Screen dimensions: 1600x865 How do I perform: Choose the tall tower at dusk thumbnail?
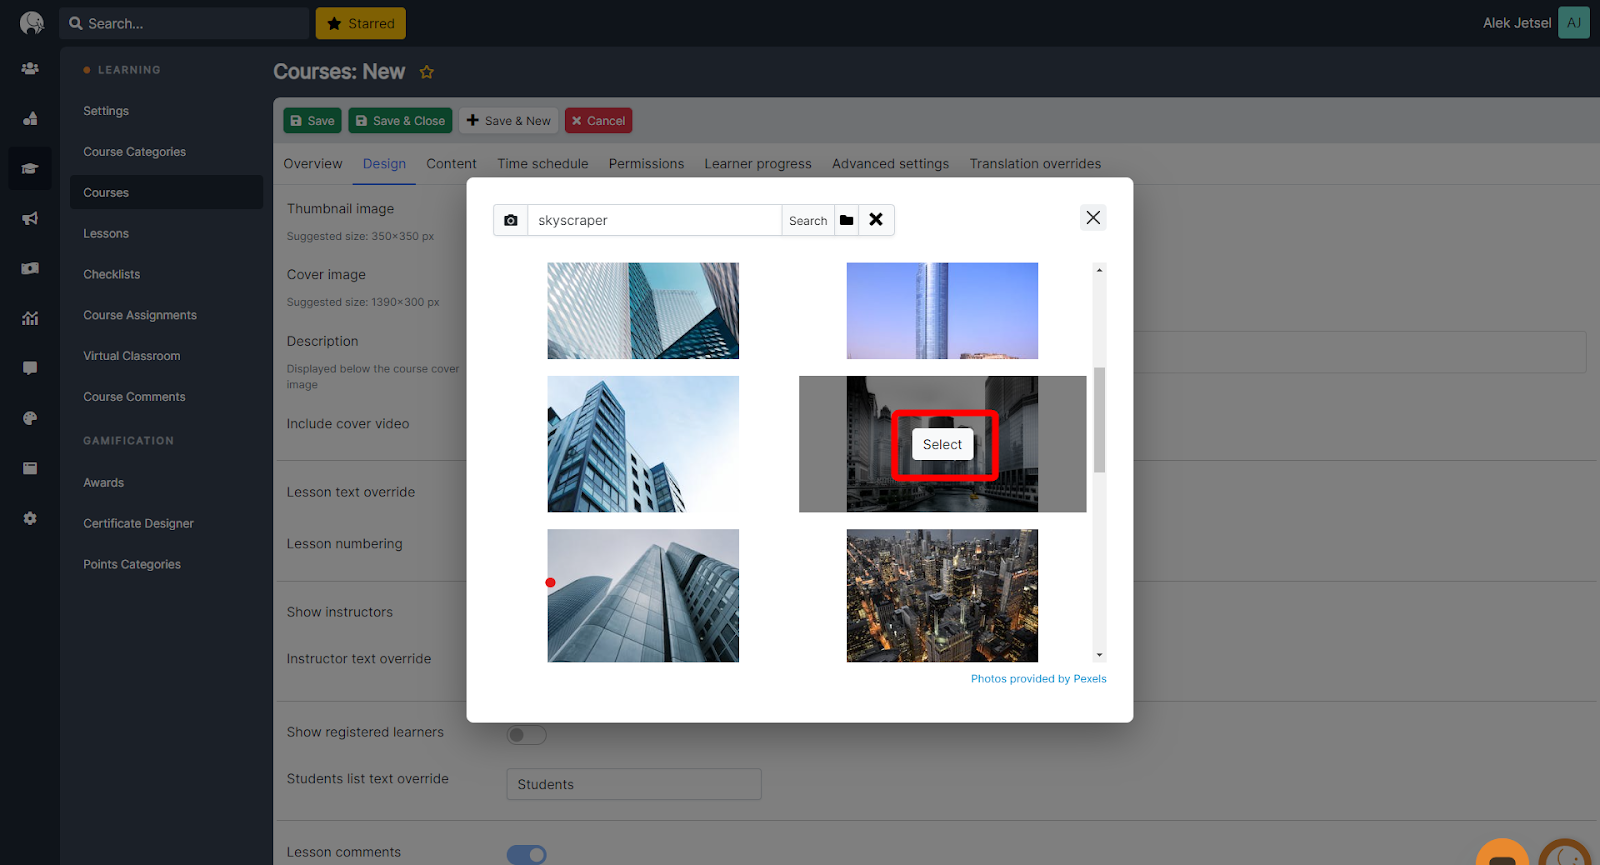coord(942,311)
